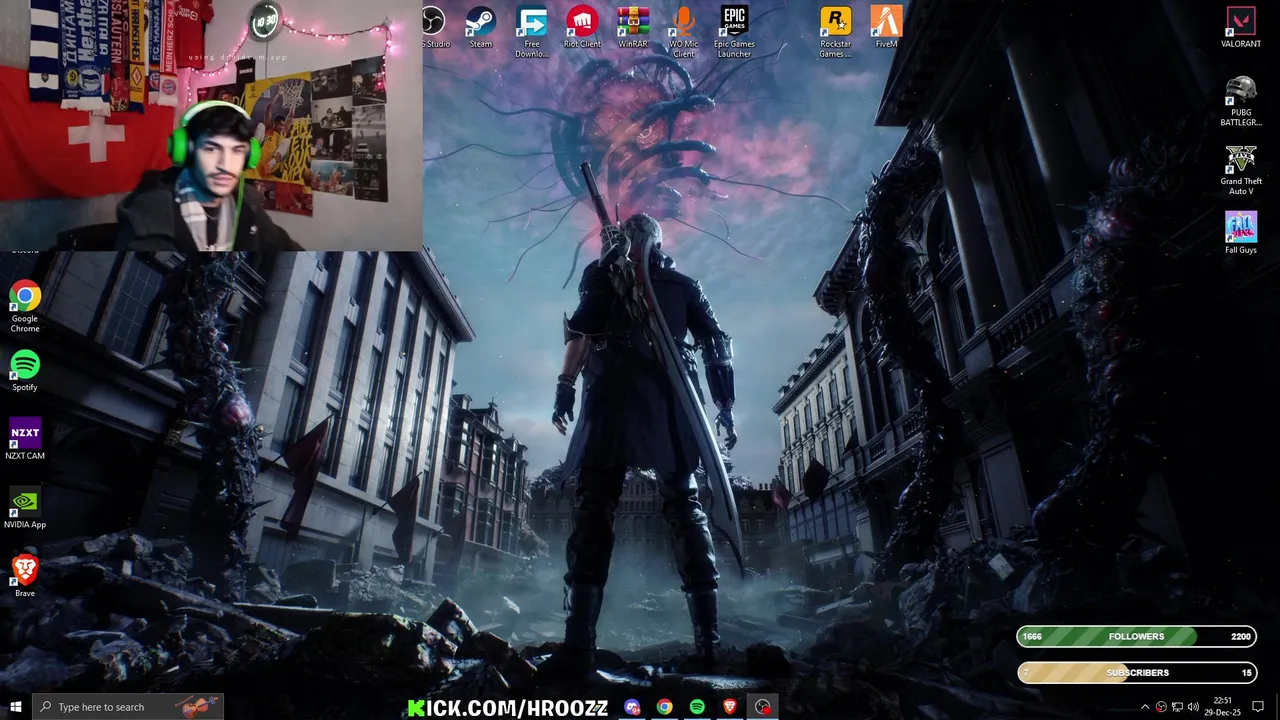Open the OBS Studio desktop shortcut
Screen dimensions: 1280x720
pyautogui.click(x=436, y=27)
